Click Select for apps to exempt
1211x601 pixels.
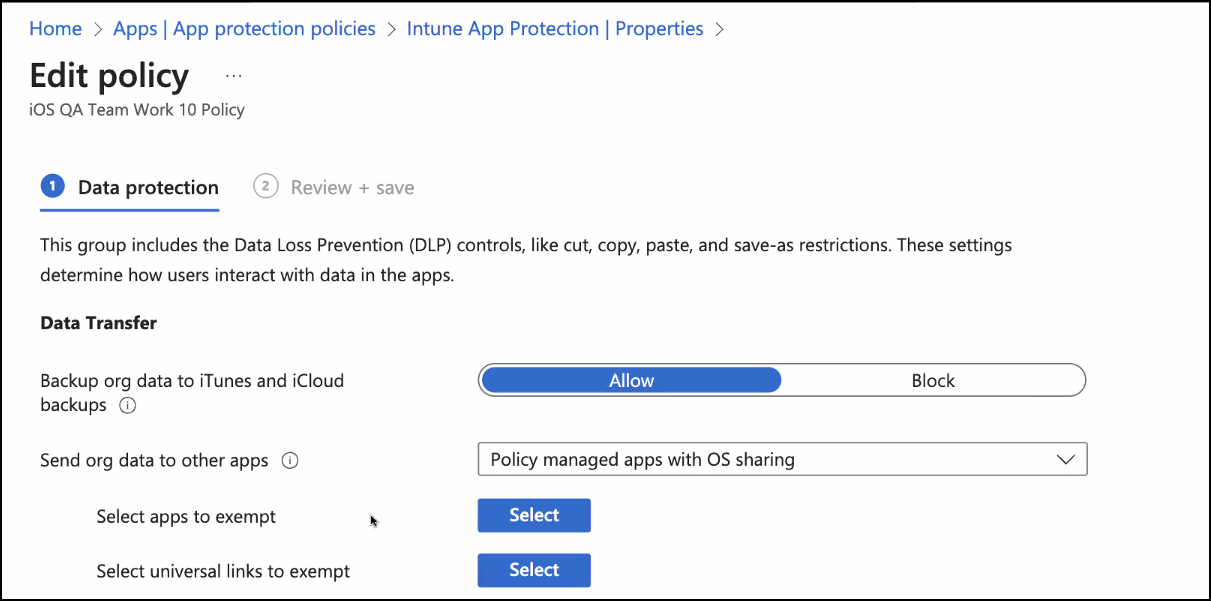coord(534,516)
